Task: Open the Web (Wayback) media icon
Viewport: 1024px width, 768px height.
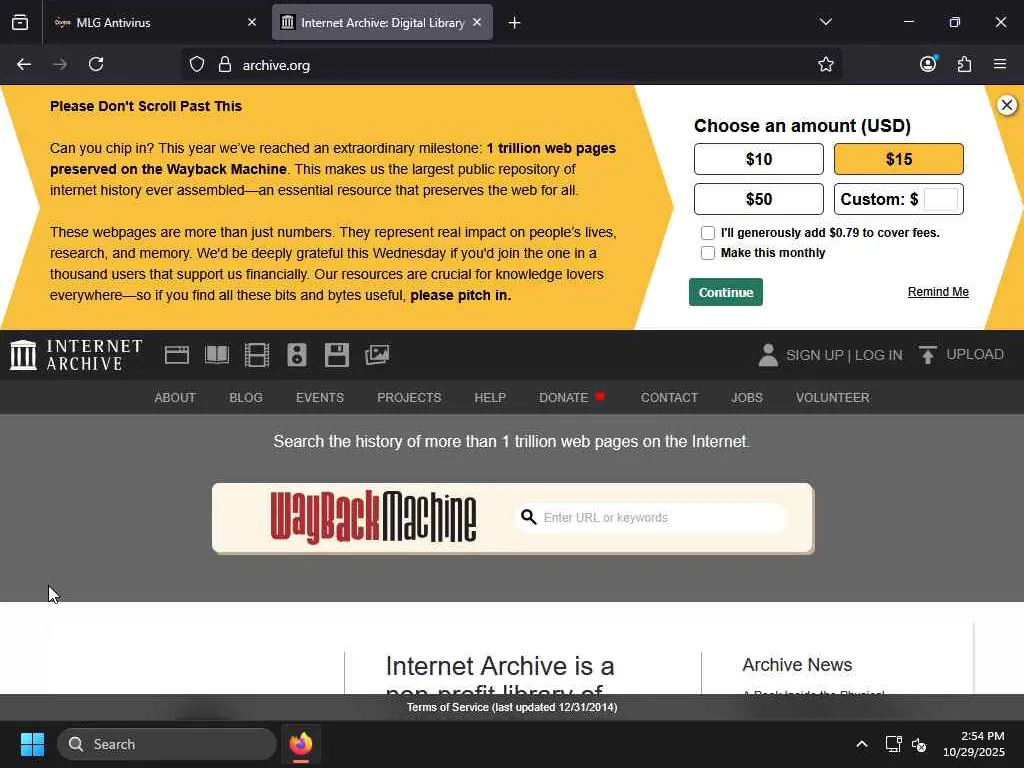Action: 176,355
